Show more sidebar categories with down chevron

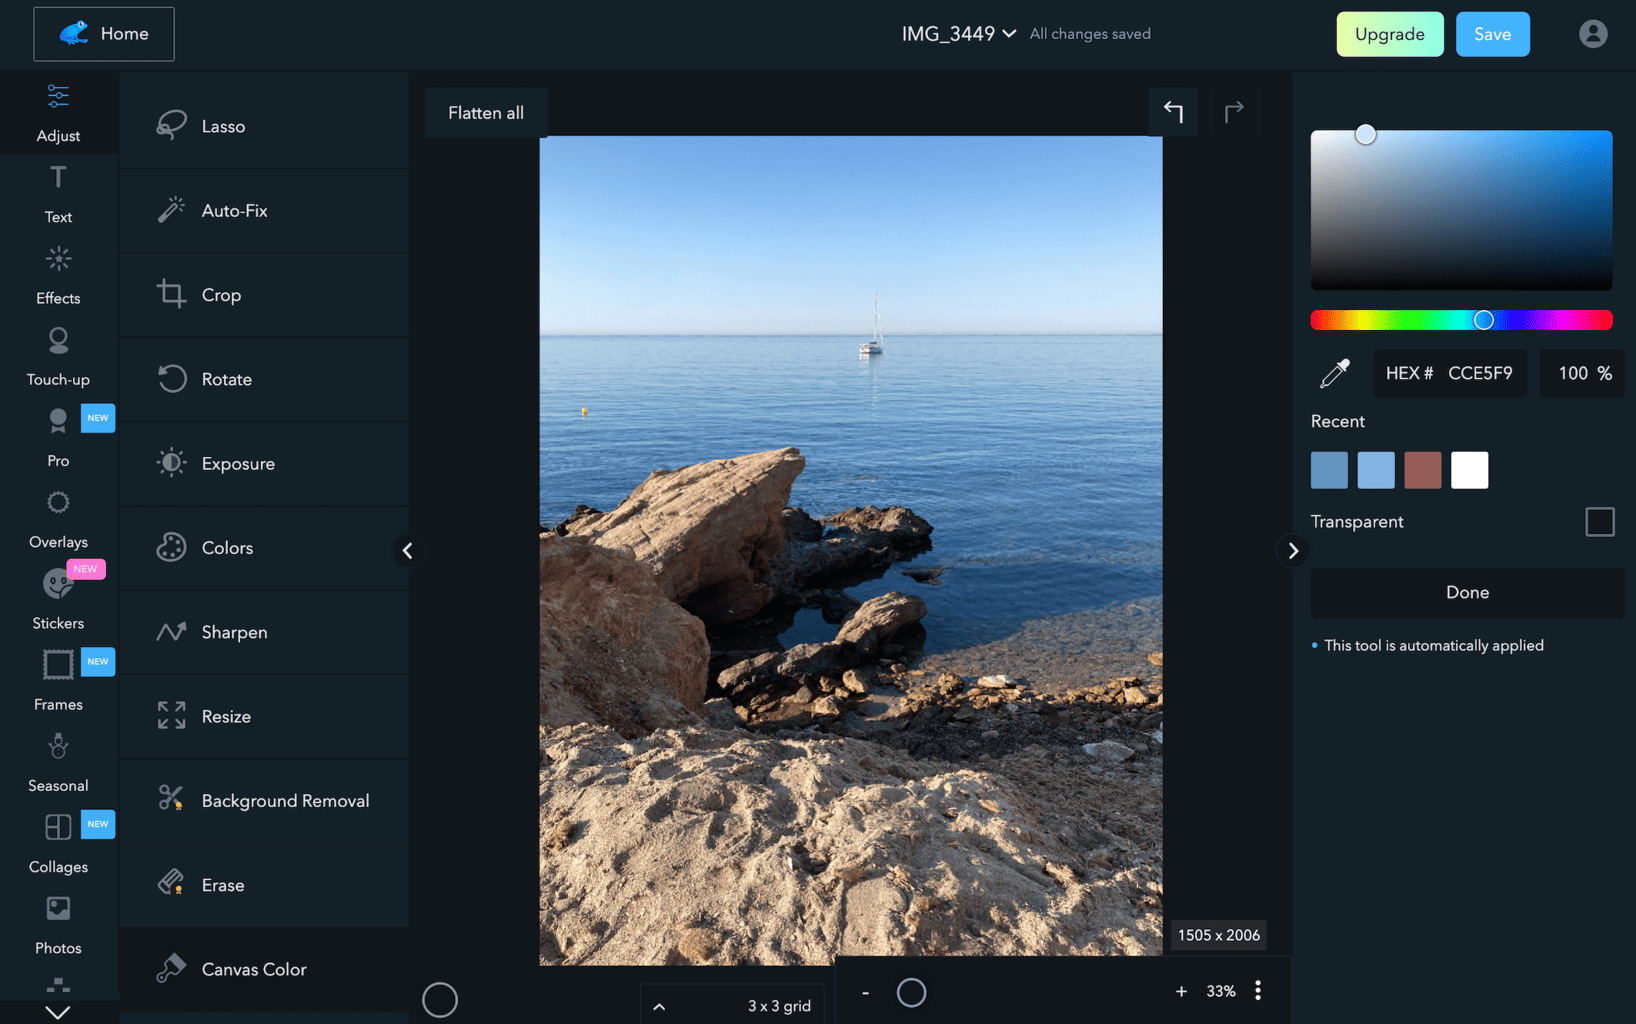[x=58, y=1012]
